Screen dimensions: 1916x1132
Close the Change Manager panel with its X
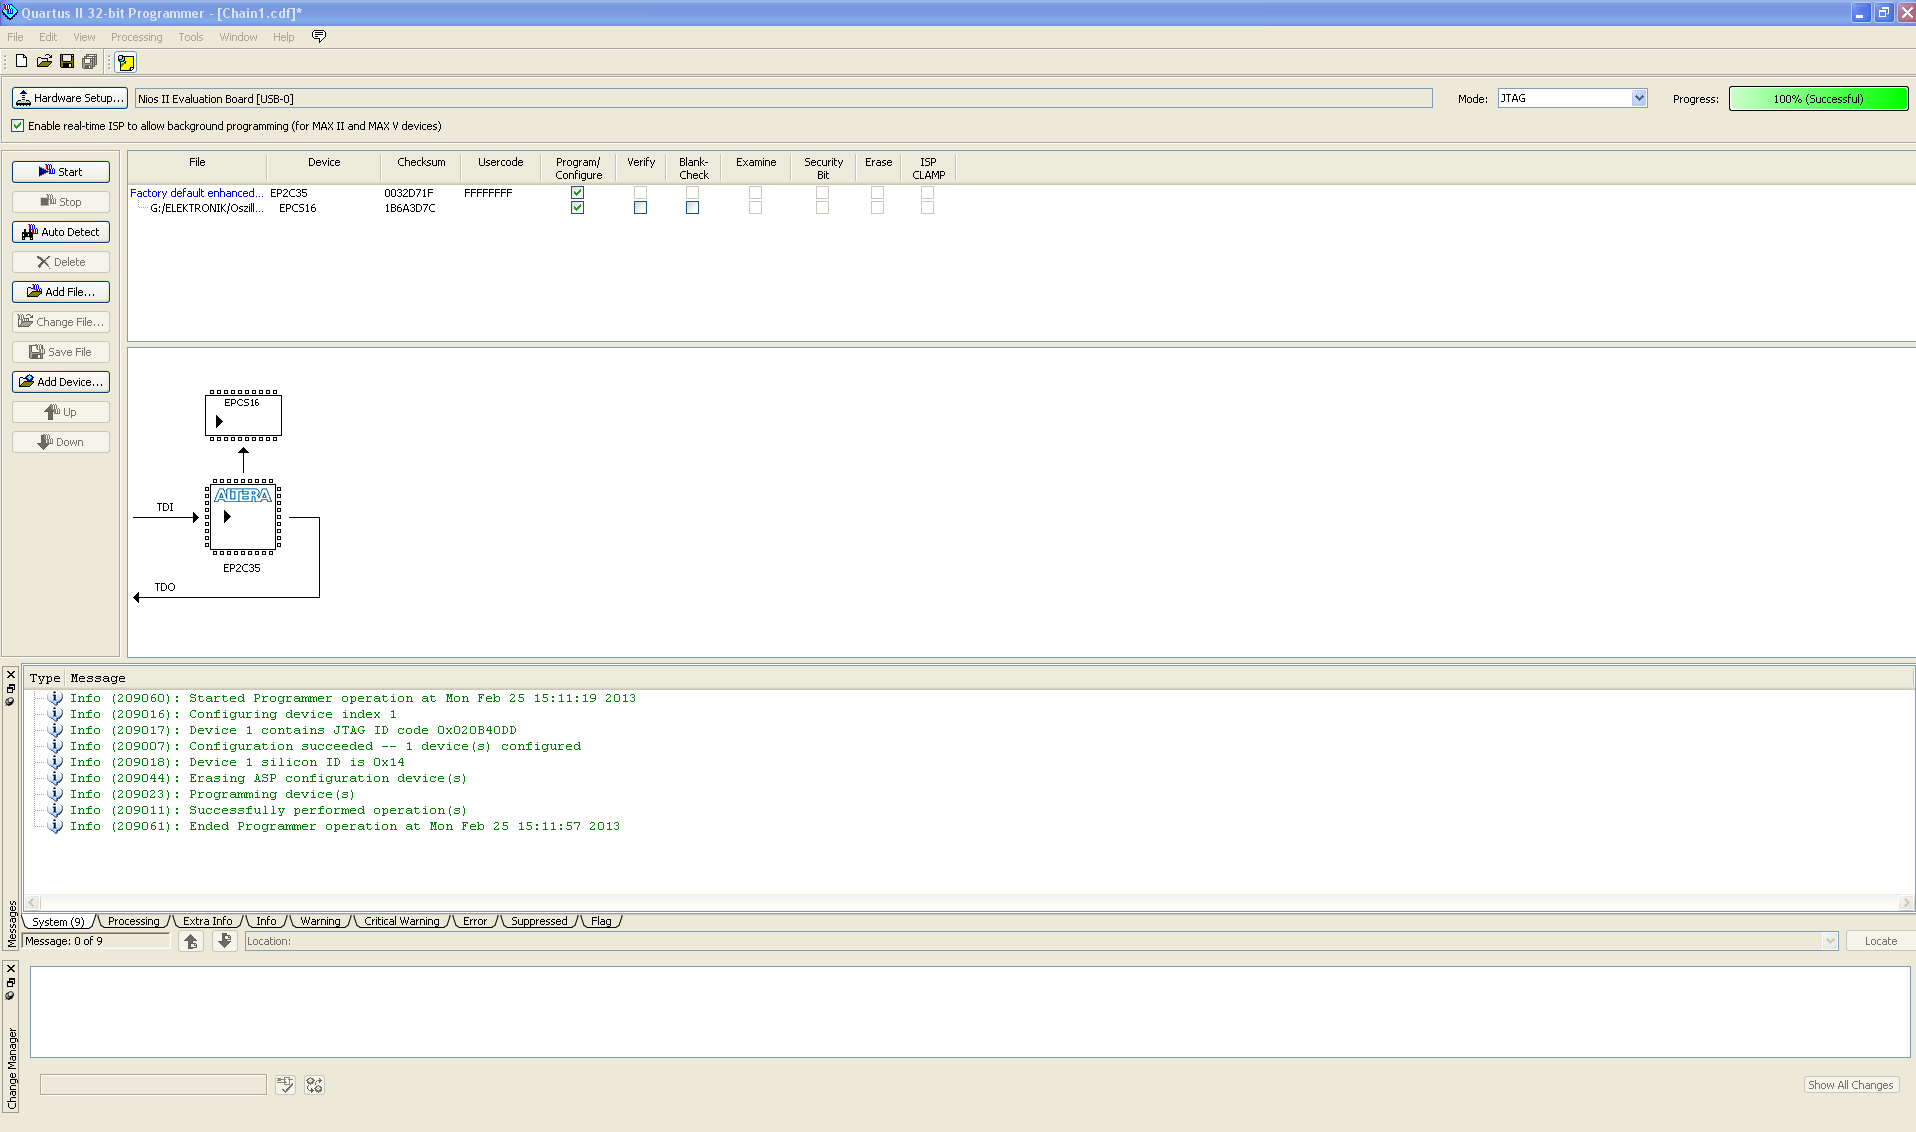click(x=11, y=968)
